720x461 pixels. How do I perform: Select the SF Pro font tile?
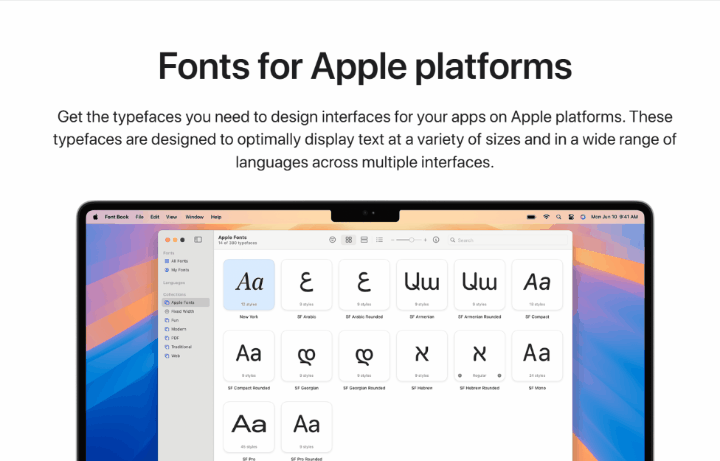point(249,427)
